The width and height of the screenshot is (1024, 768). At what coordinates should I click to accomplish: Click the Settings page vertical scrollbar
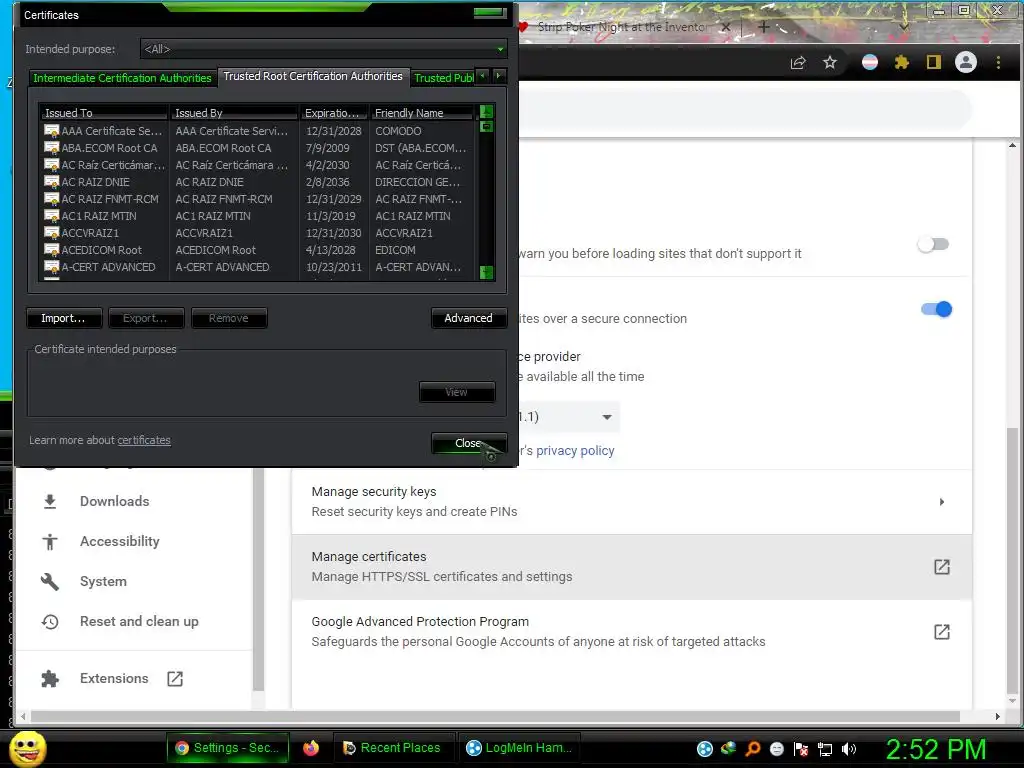click(x=1012, y=562)
